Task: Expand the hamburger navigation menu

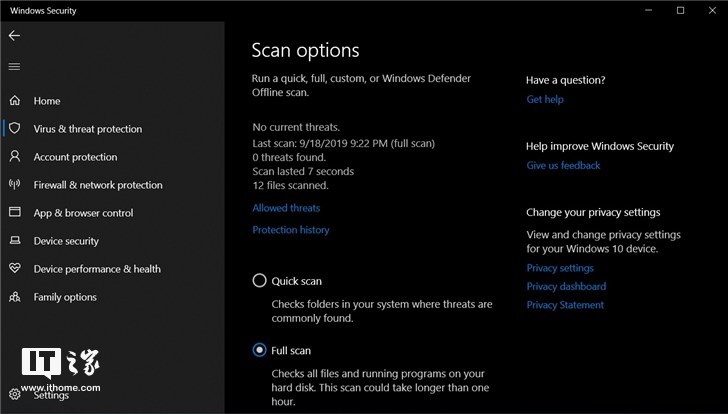Action: tap(14, 67)
